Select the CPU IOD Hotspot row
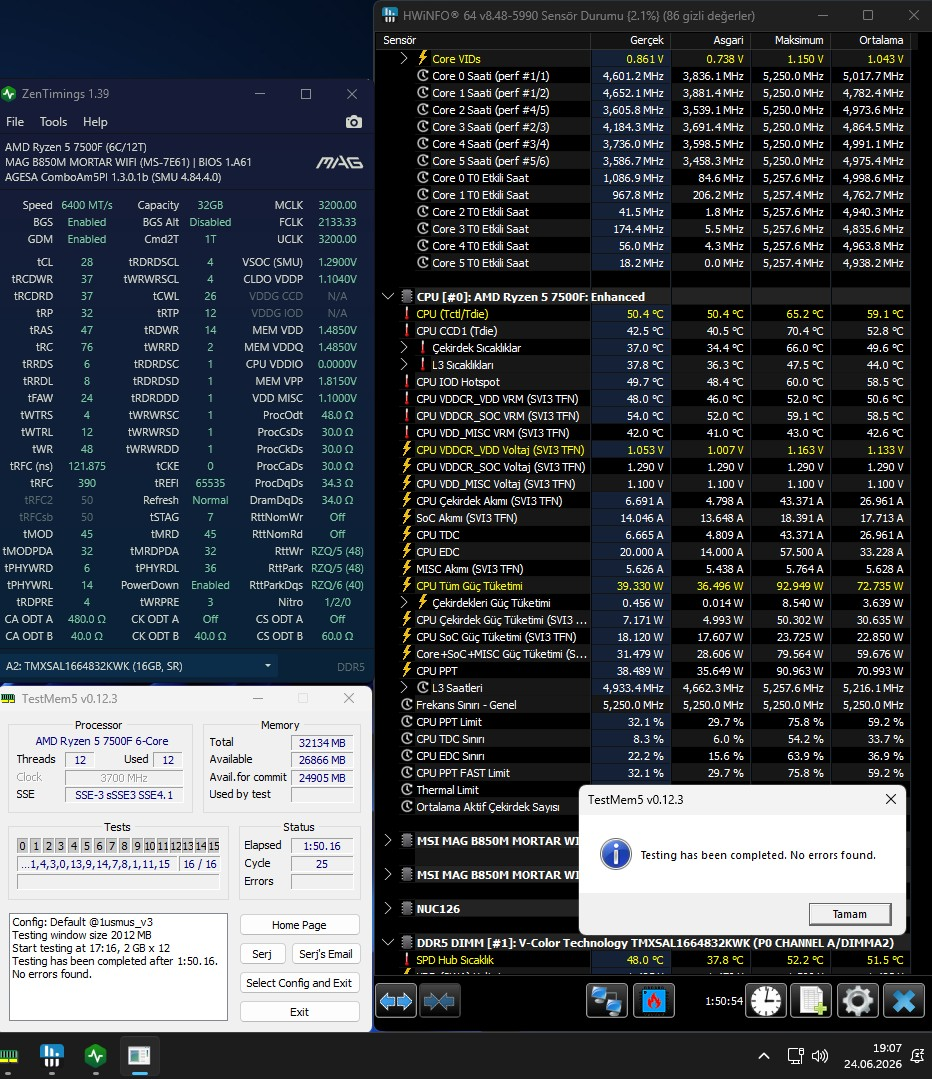 point(642,382)
